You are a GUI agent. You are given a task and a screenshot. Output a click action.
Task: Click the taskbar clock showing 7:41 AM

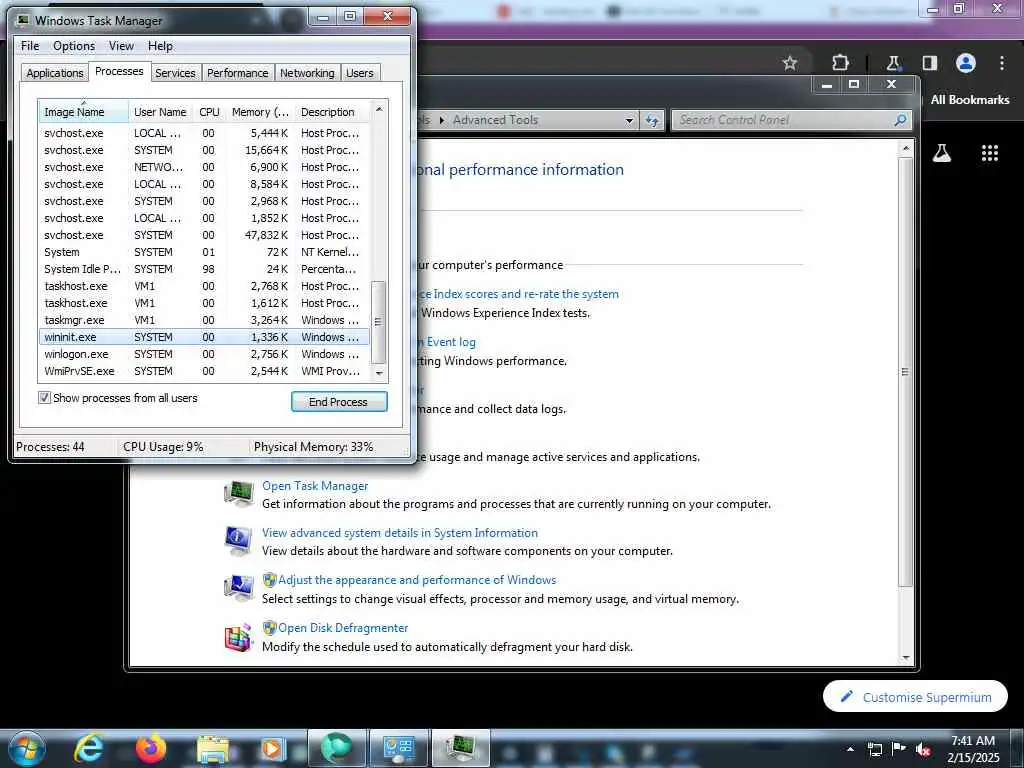click(973, 749)
